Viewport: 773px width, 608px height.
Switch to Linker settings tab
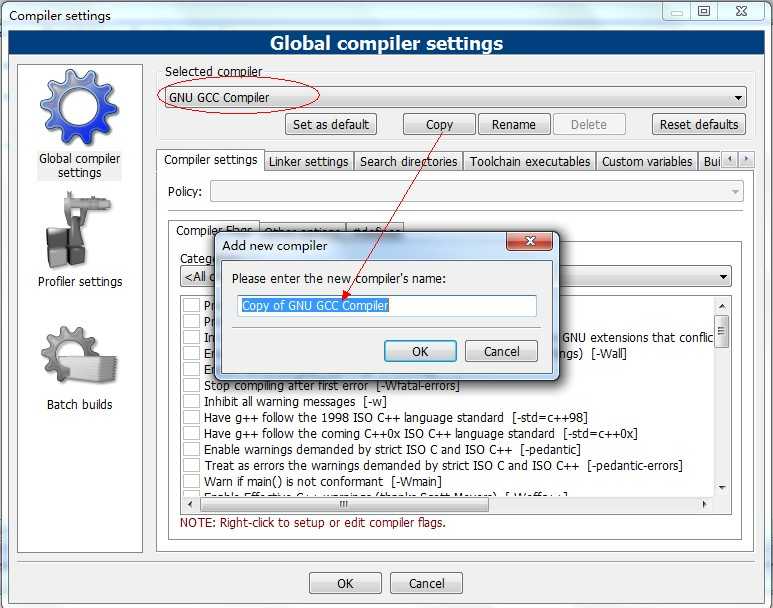(309, 161)
